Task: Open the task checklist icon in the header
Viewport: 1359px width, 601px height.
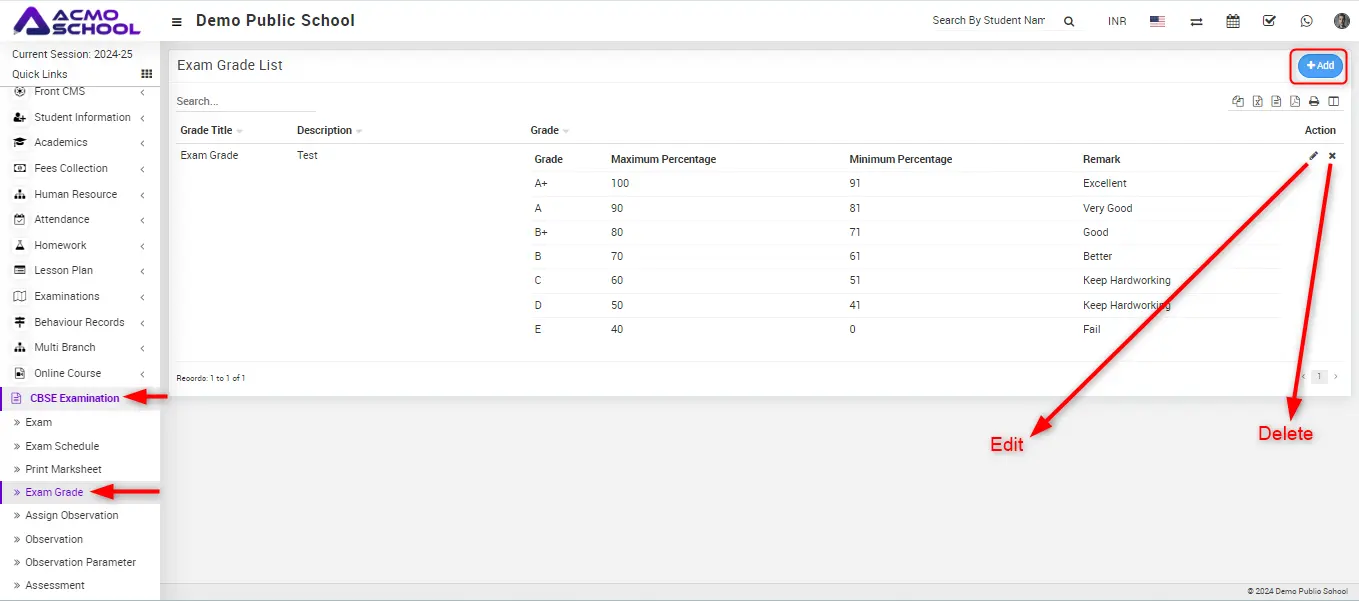Action: click(1269, 21)
